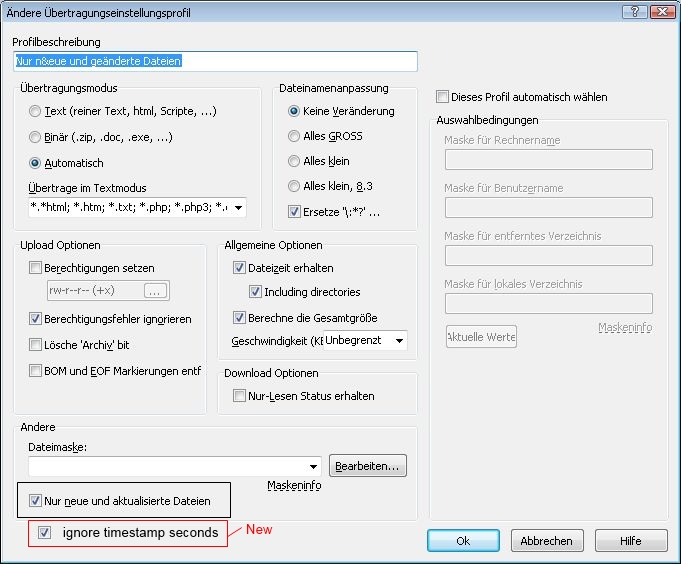
Task: Click the ellipsis button beside rw-r--r-- field
Action: pyautogui.click(x=154, y=292)
